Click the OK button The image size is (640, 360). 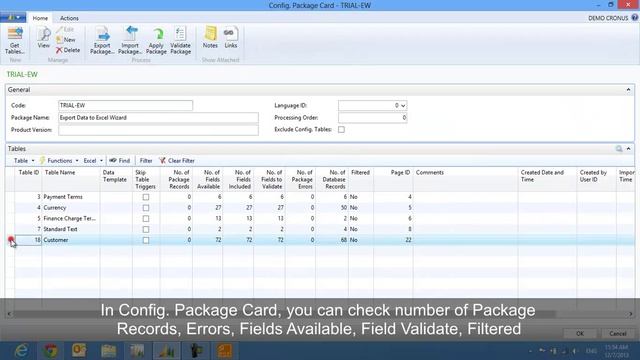[x=580, y=333]
